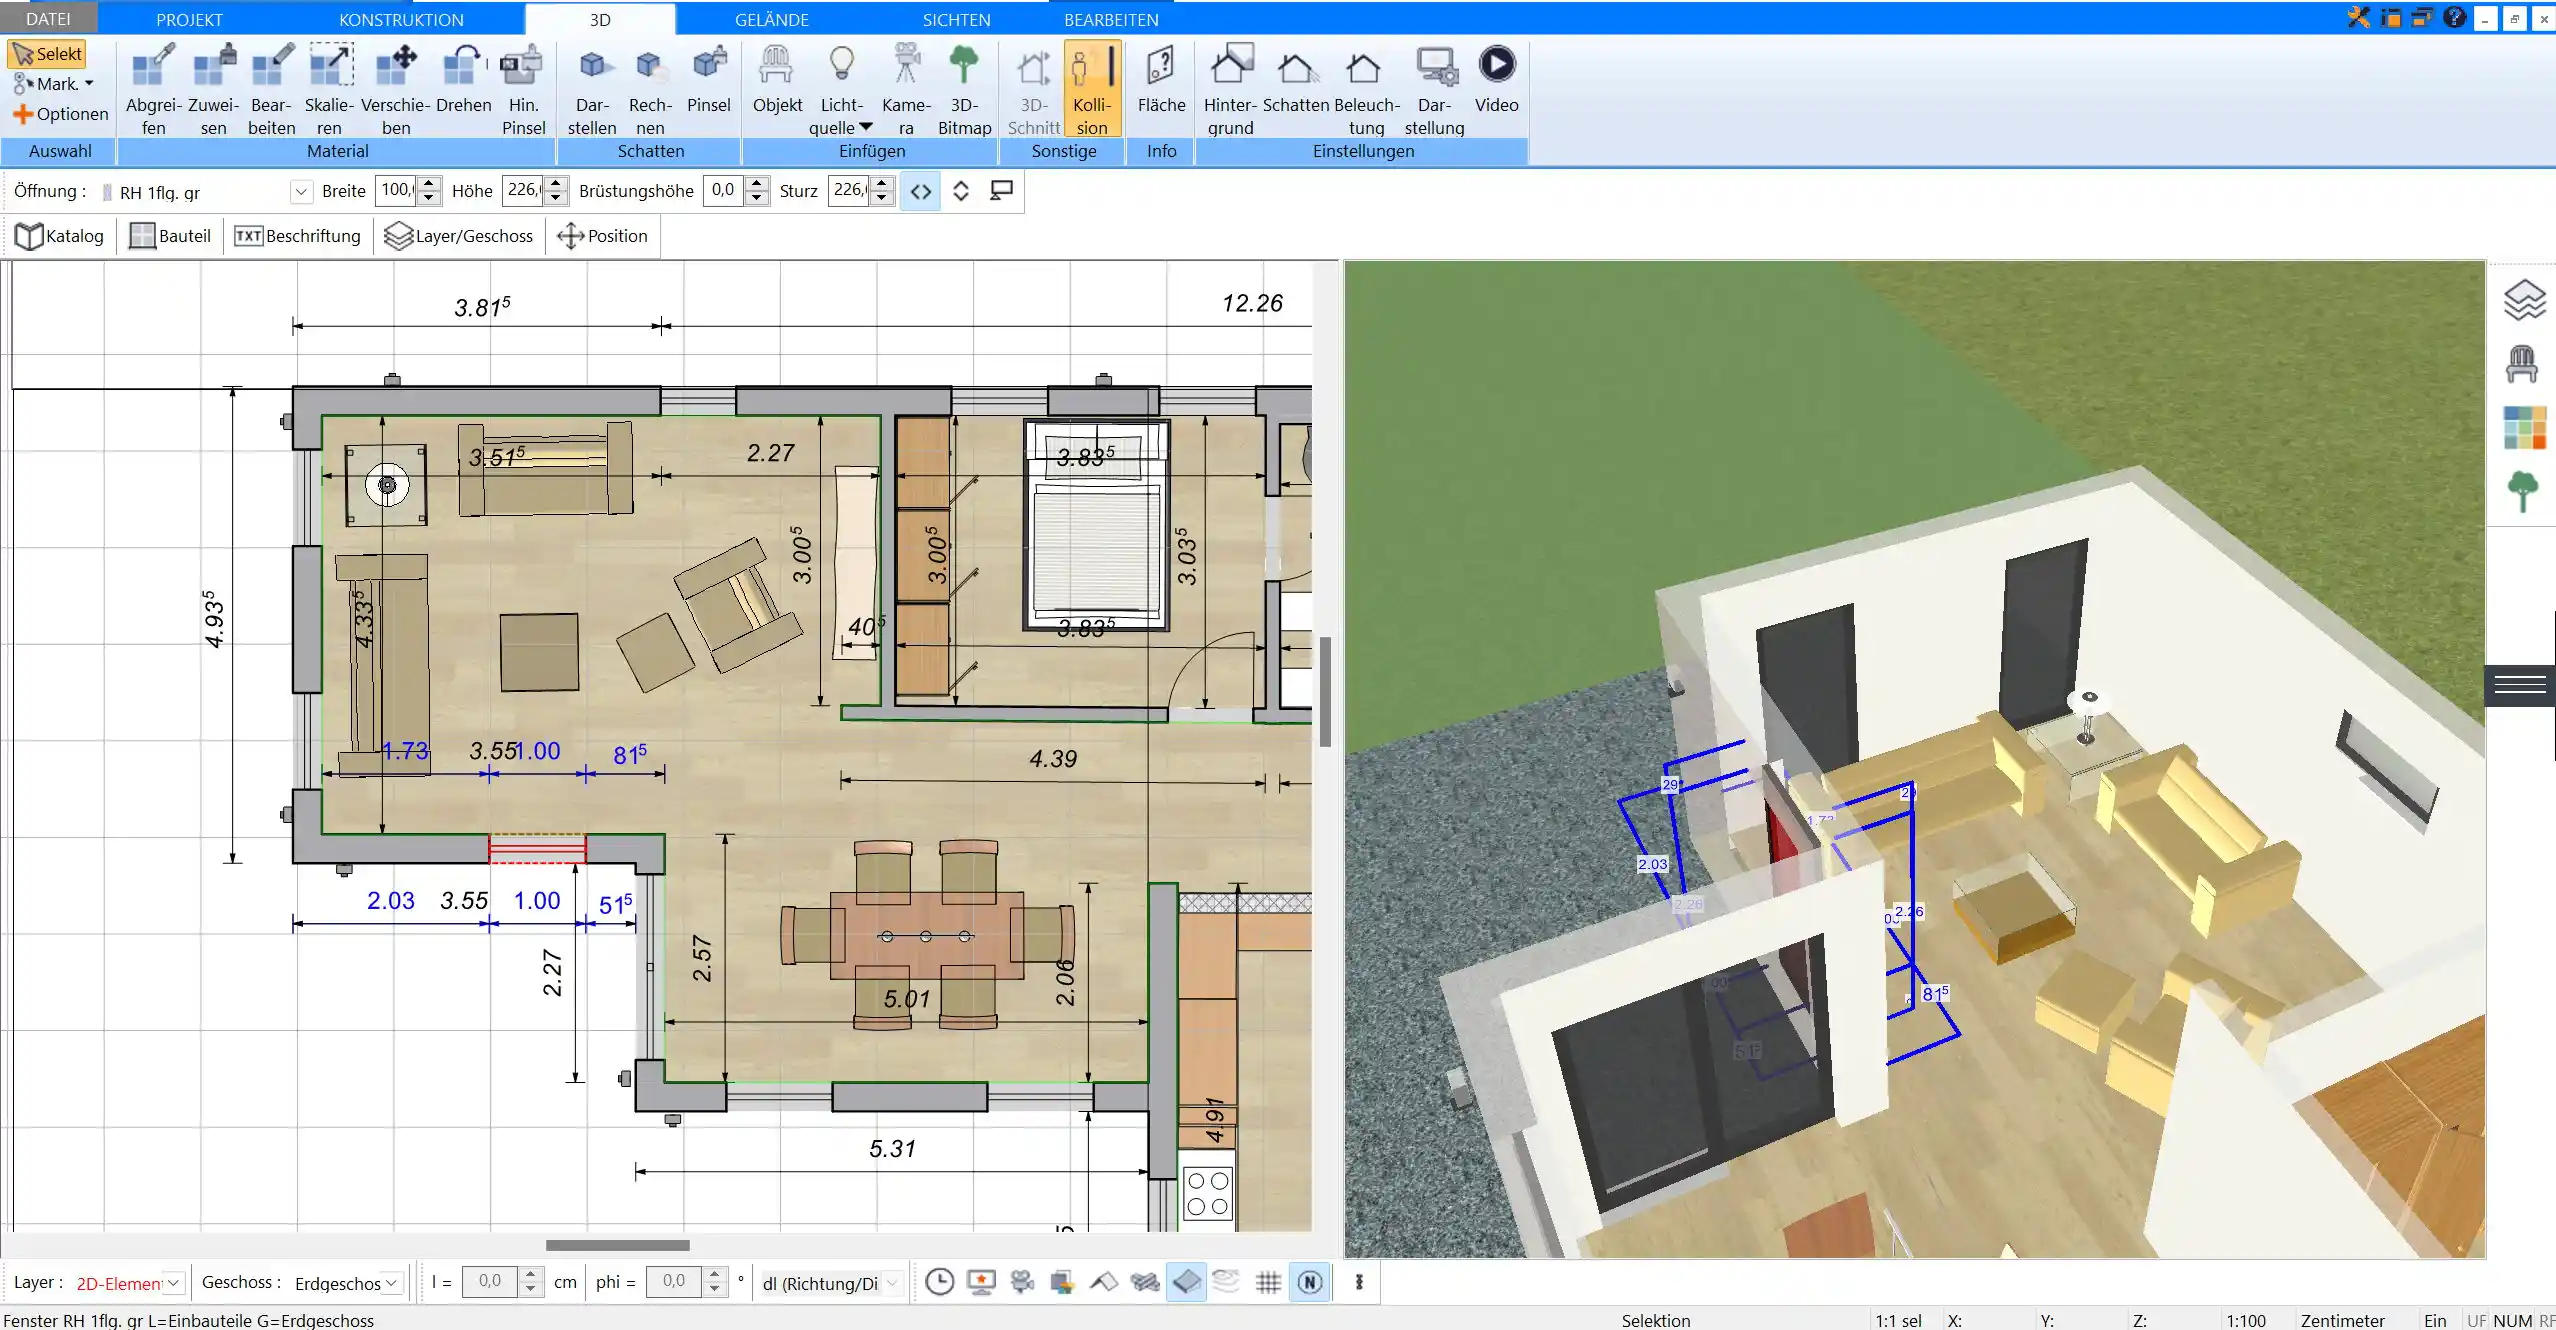Open the layers stack icon in the right sidebar
Image resolution: width=2556 pixels, height=1330 pixels.
pos(2523,300)
